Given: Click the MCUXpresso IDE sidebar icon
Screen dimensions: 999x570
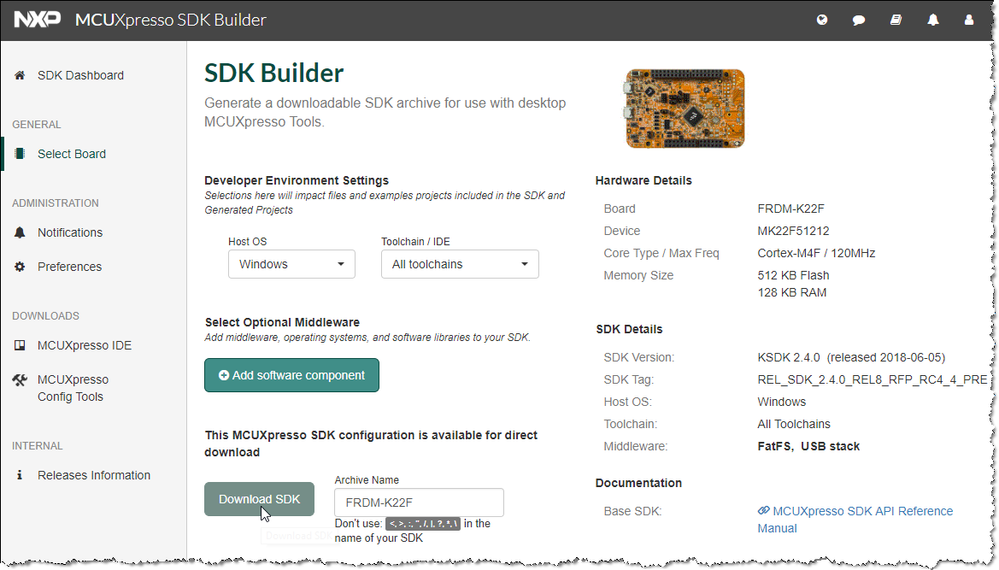Looking at the screenshot, I should [x=20, y=345].
